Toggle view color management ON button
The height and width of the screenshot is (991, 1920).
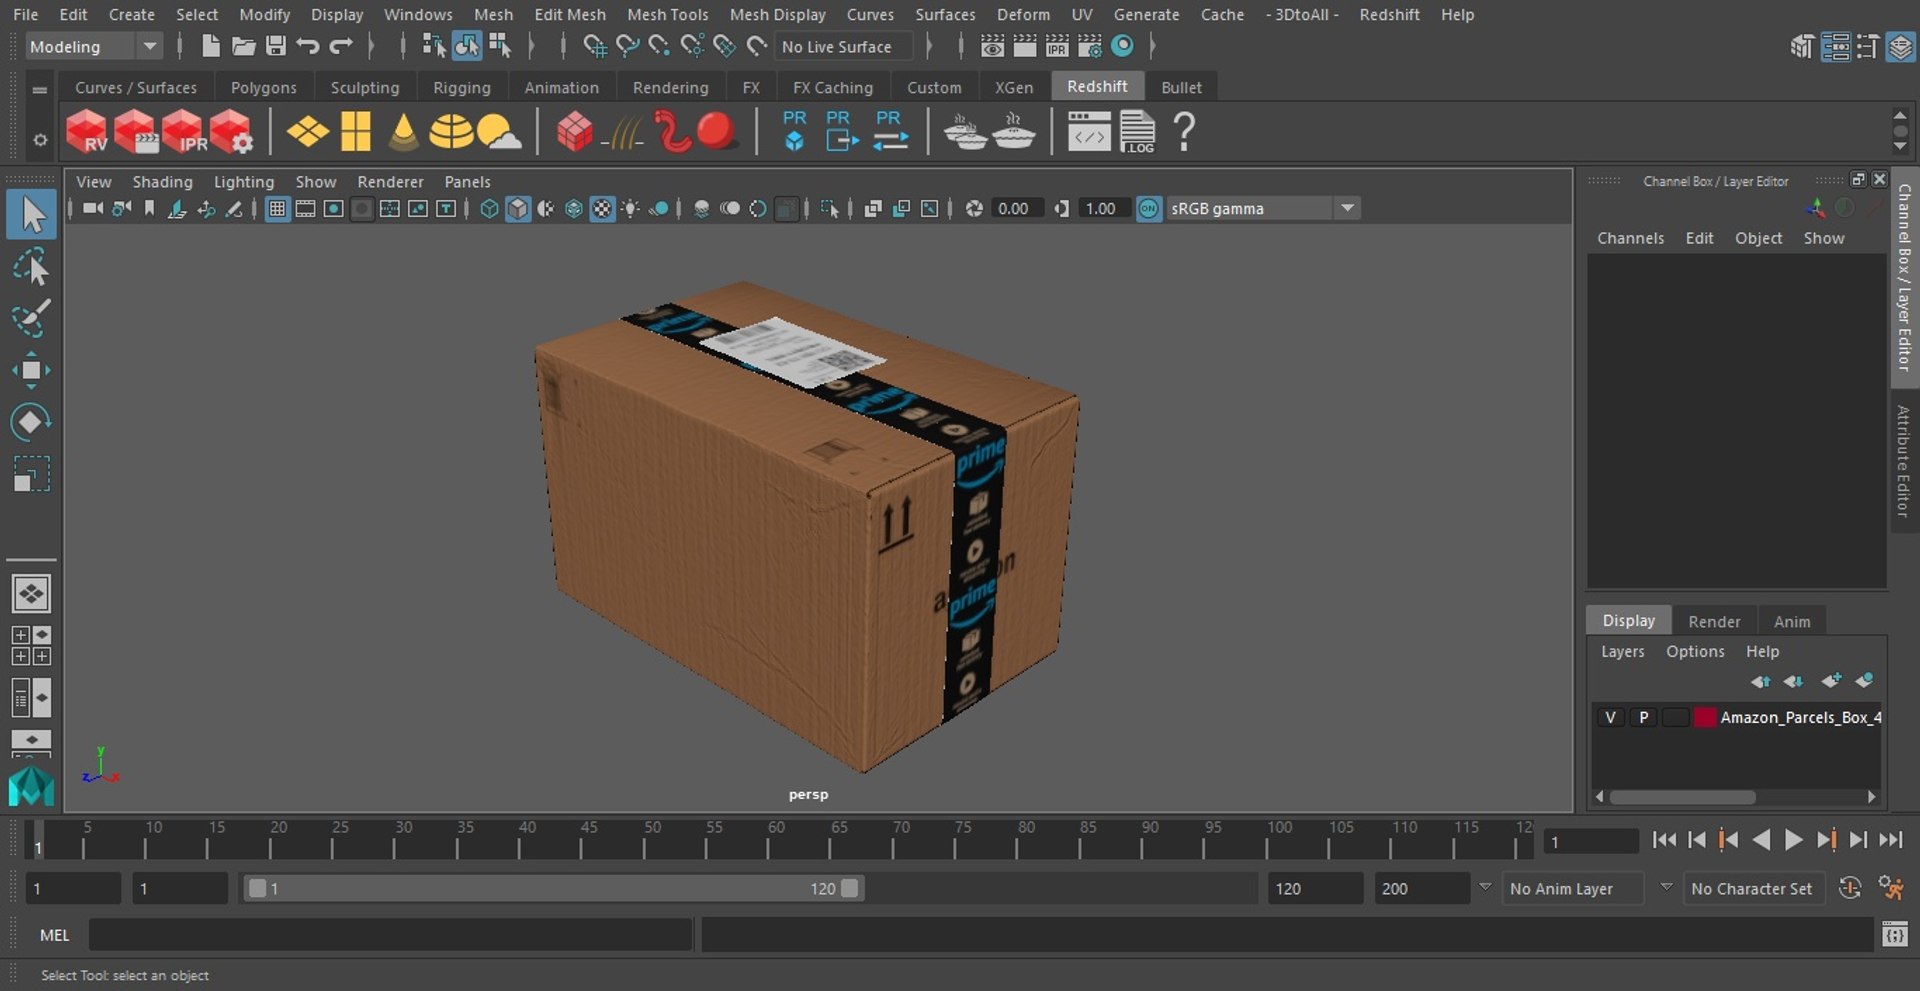click(1149, 208)
